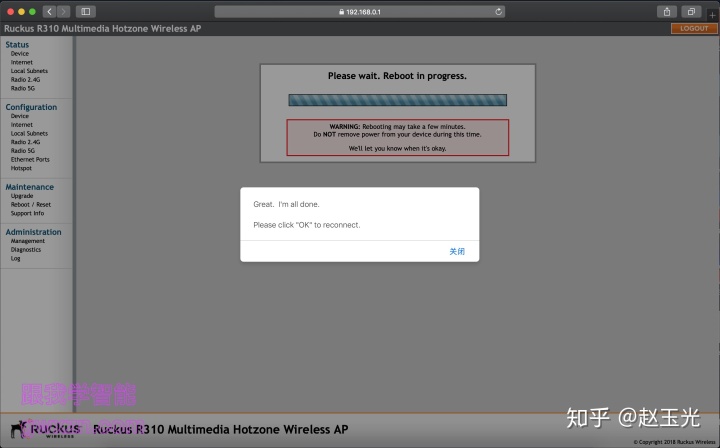Open Status Device page
The image size is (720, 448).
pos(20,54)
